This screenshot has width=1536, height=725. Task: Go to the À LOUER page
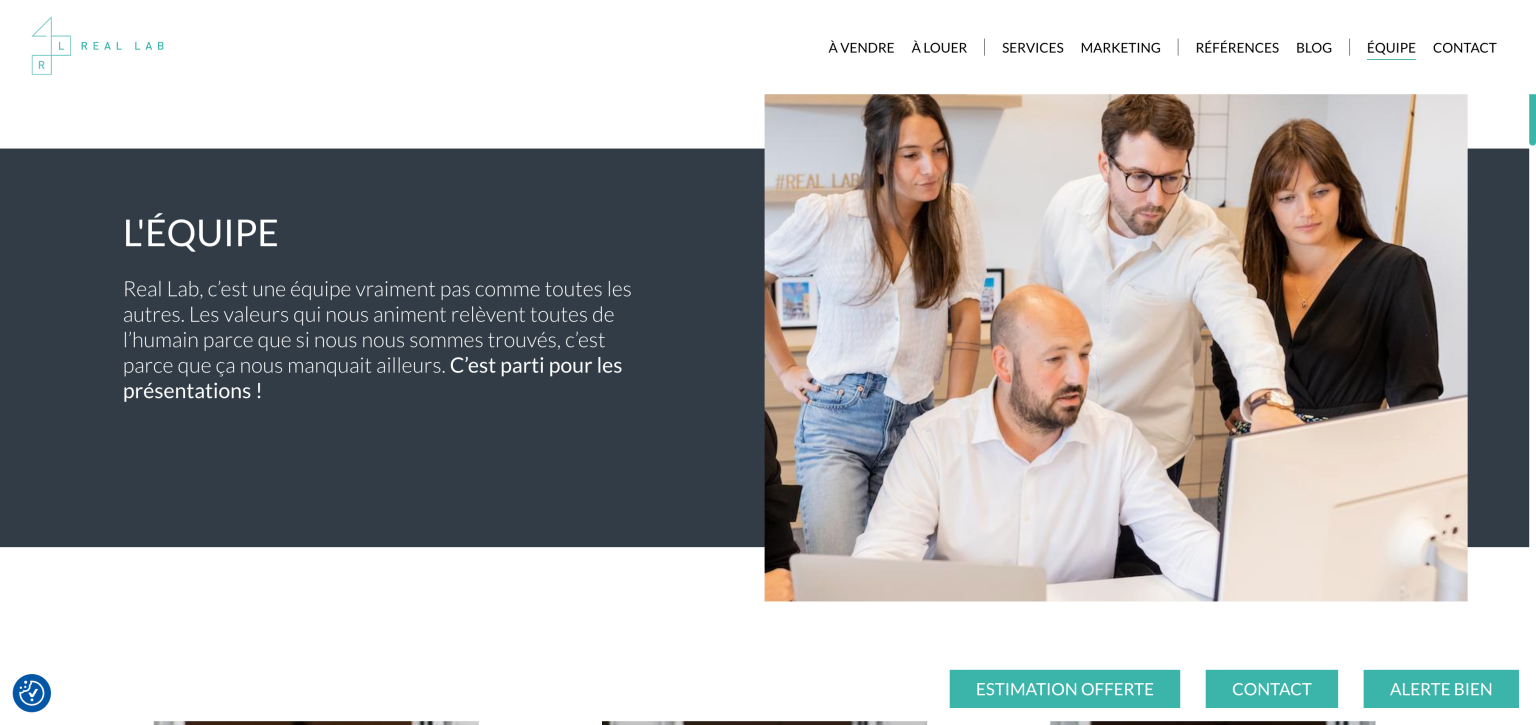[939, 47]
